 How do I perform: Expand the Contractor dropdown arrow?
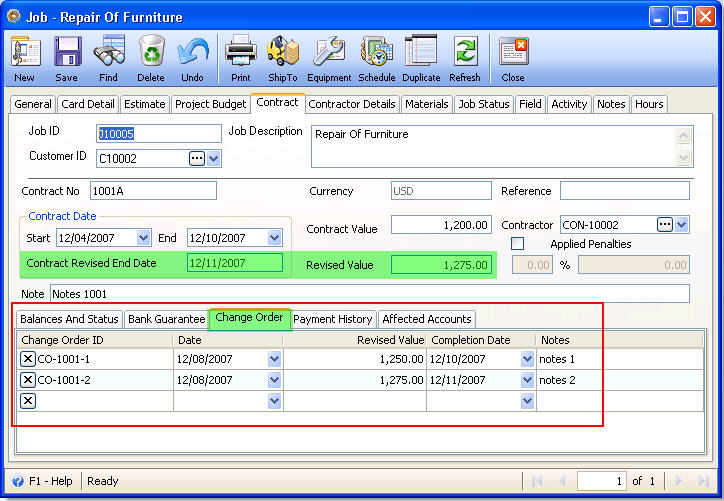[x=682, y=225]
